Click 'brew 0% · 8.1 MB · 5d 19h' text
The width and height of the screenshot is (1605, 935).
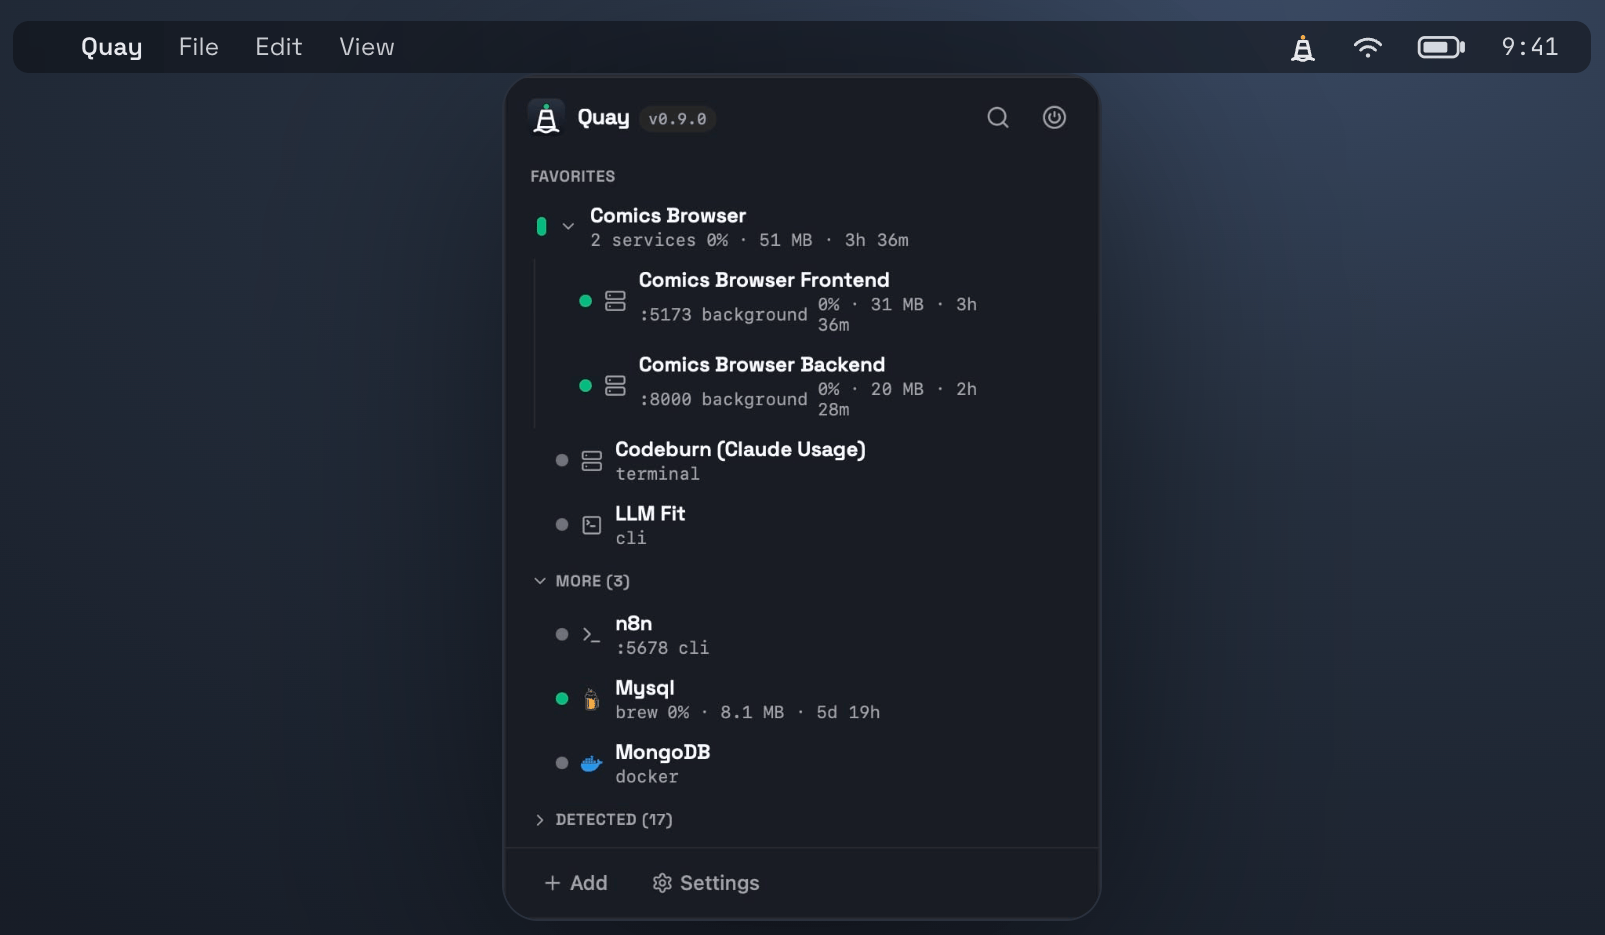(x=747, y=712)
